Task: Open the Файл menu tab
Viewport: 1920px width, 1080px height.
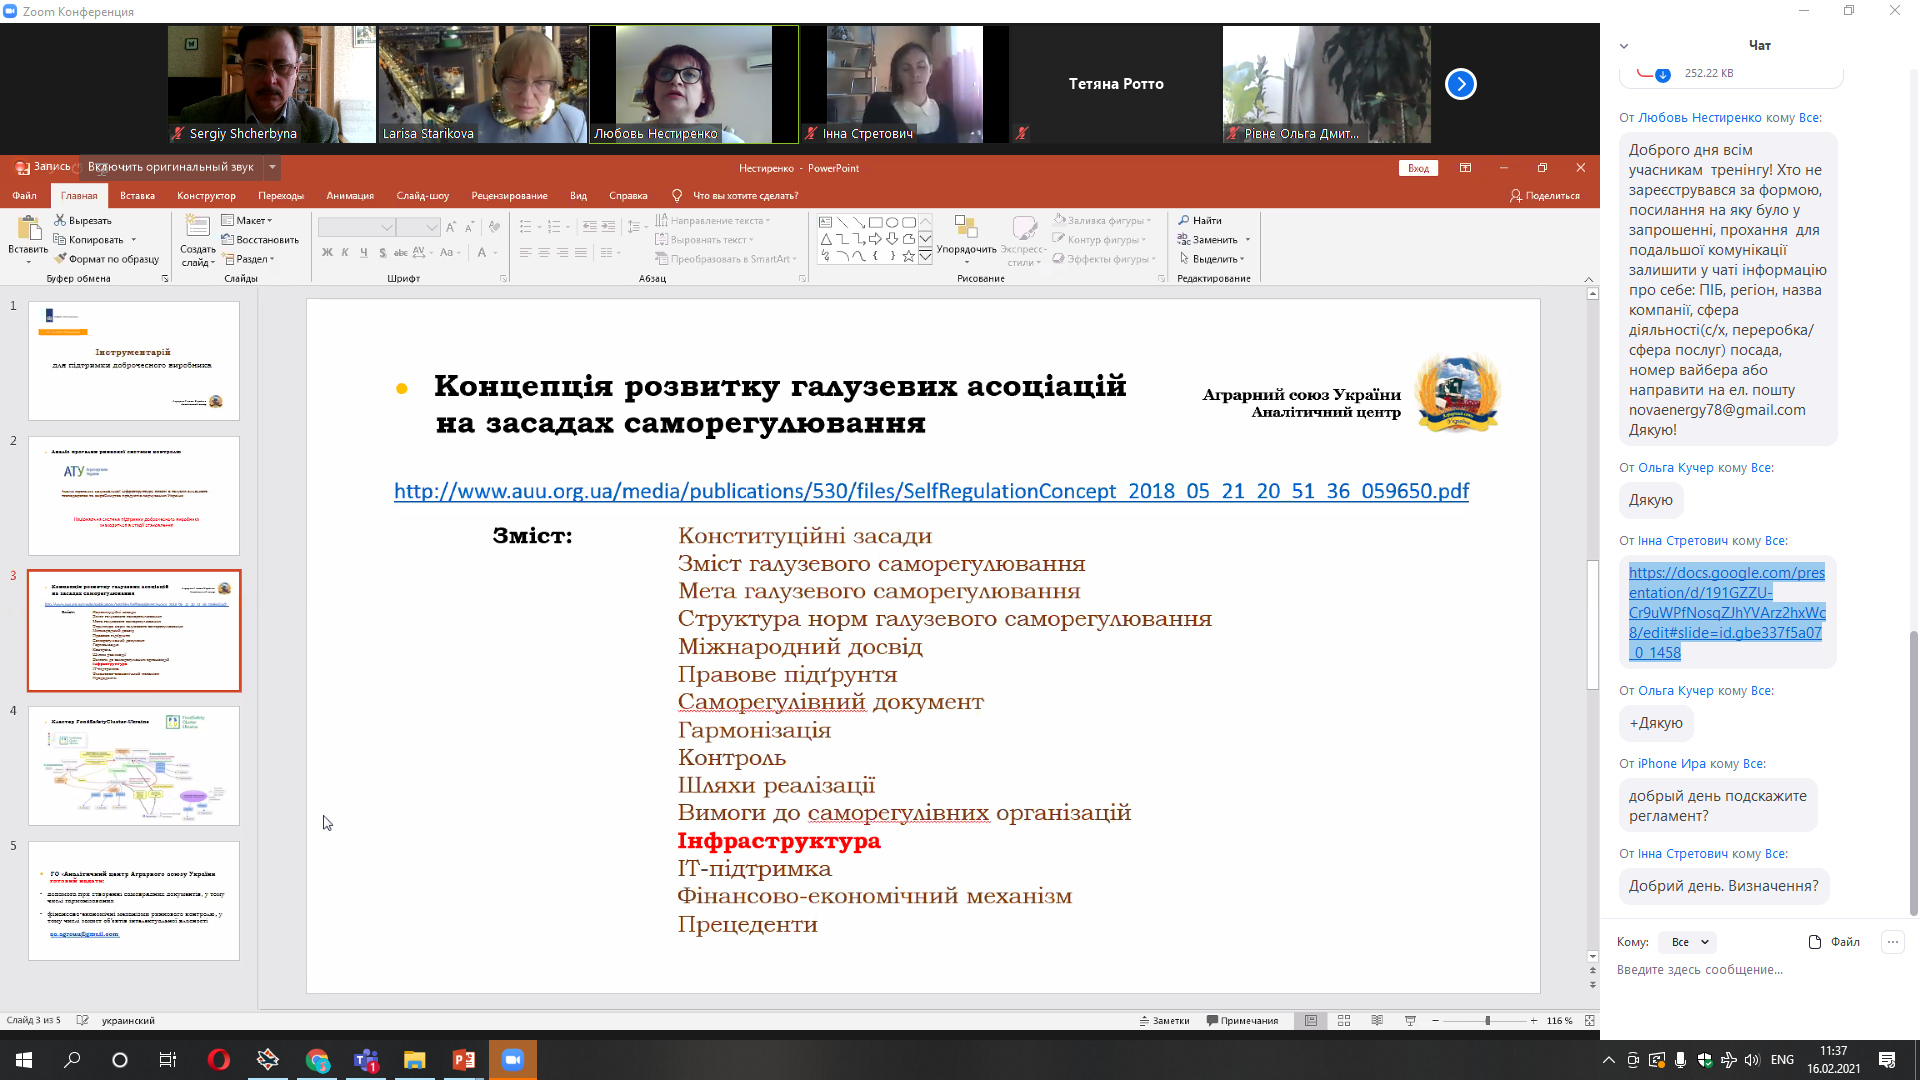Action: coord(25,196)
